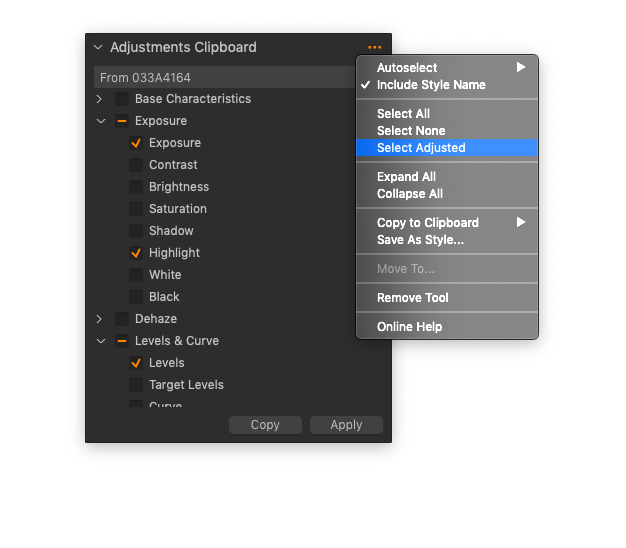Check the White checkbox
This screenshot has height=548, width=626.
coord(136,275)
